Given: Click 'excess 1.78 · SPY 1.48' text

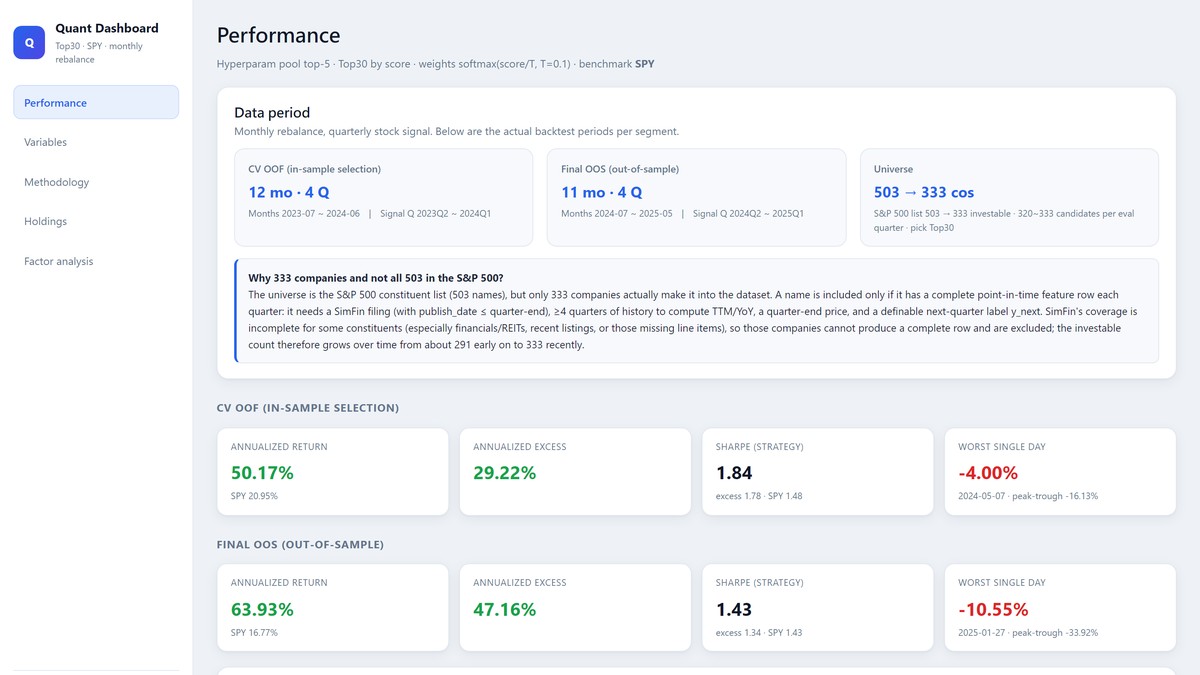Looking at the screenshot, I should point(759,496).
